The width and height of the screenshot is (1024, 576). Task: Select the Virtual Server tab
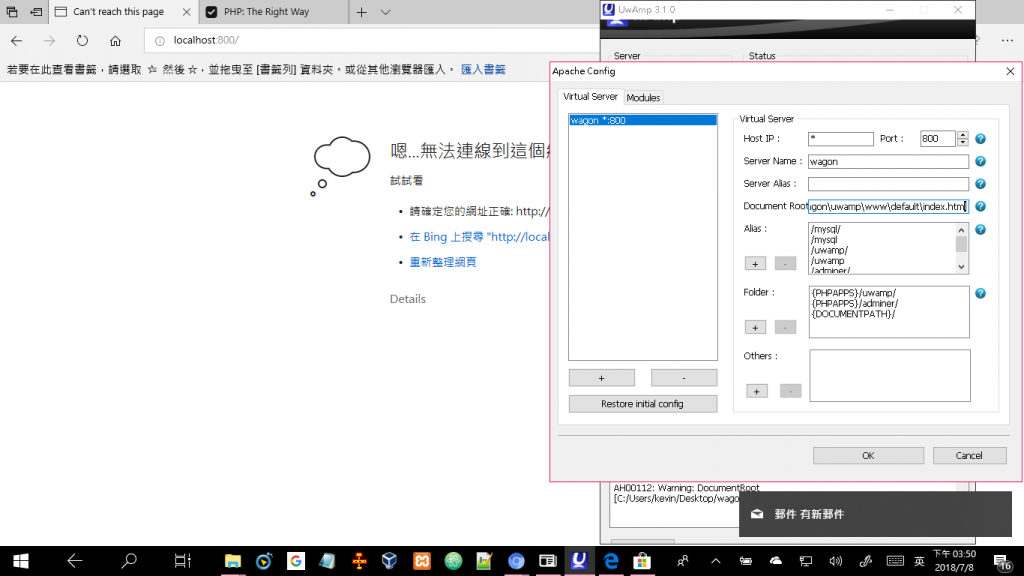(x=590, y=97)
